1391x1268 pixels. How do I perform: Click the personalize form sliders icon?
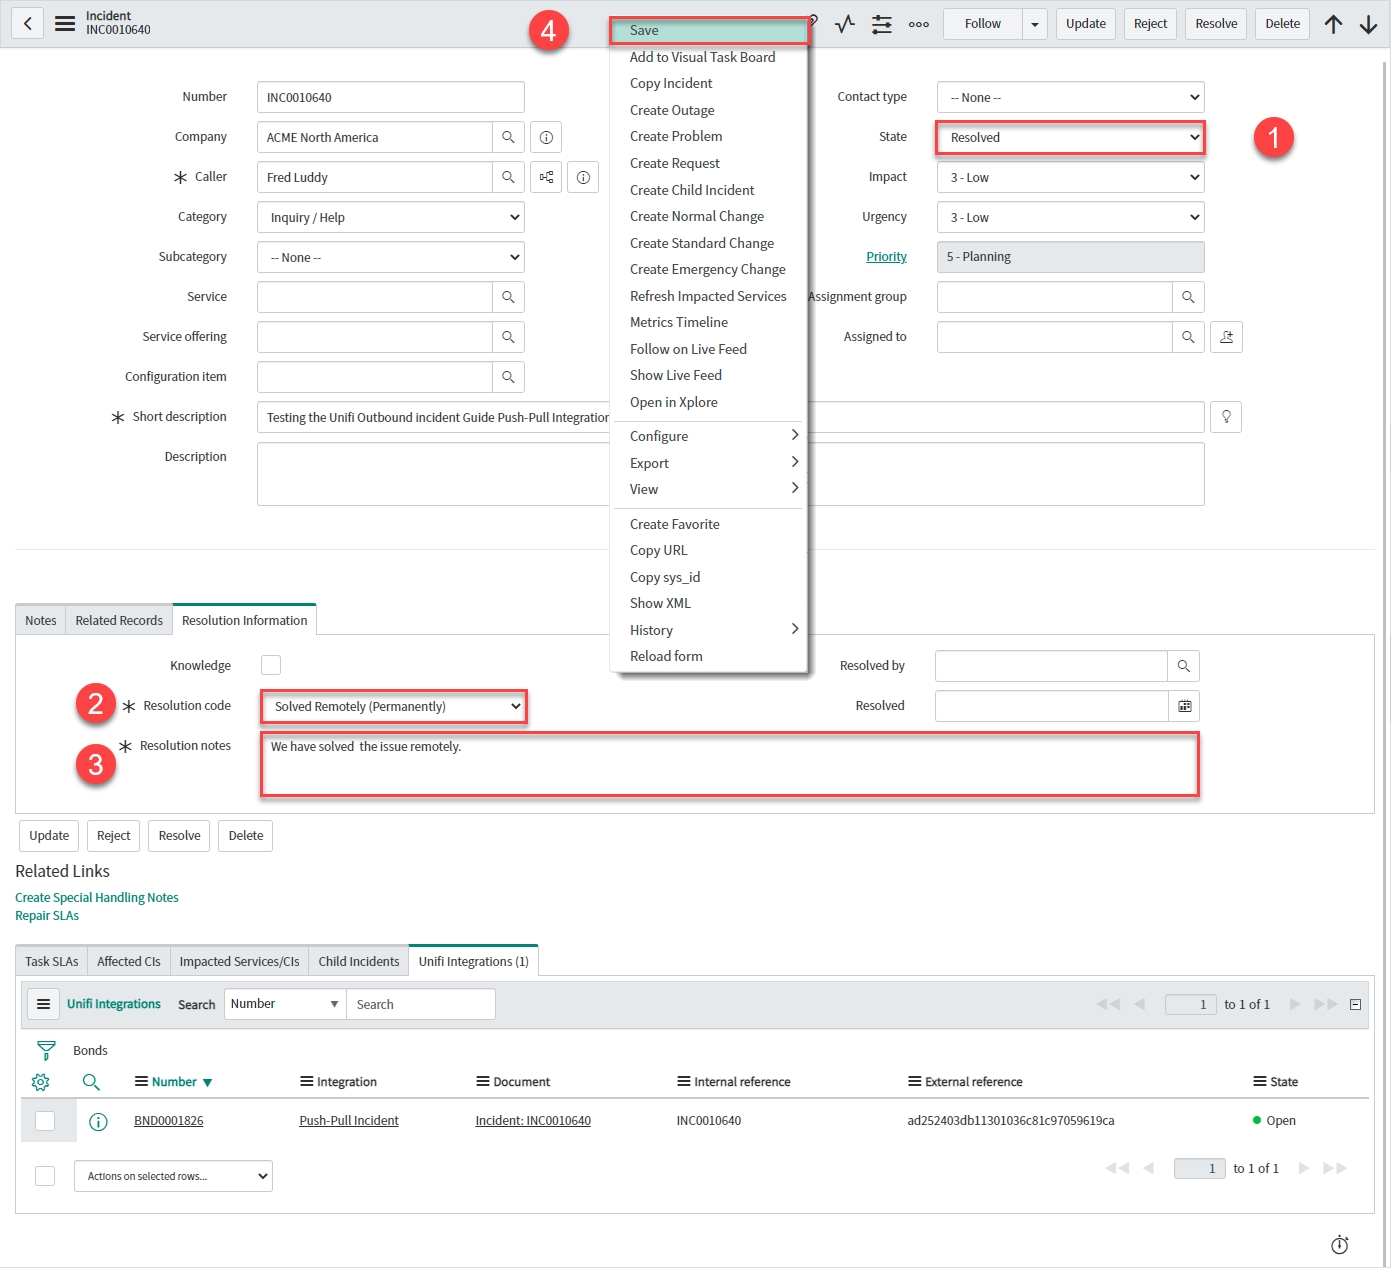[x=881, y=24]
